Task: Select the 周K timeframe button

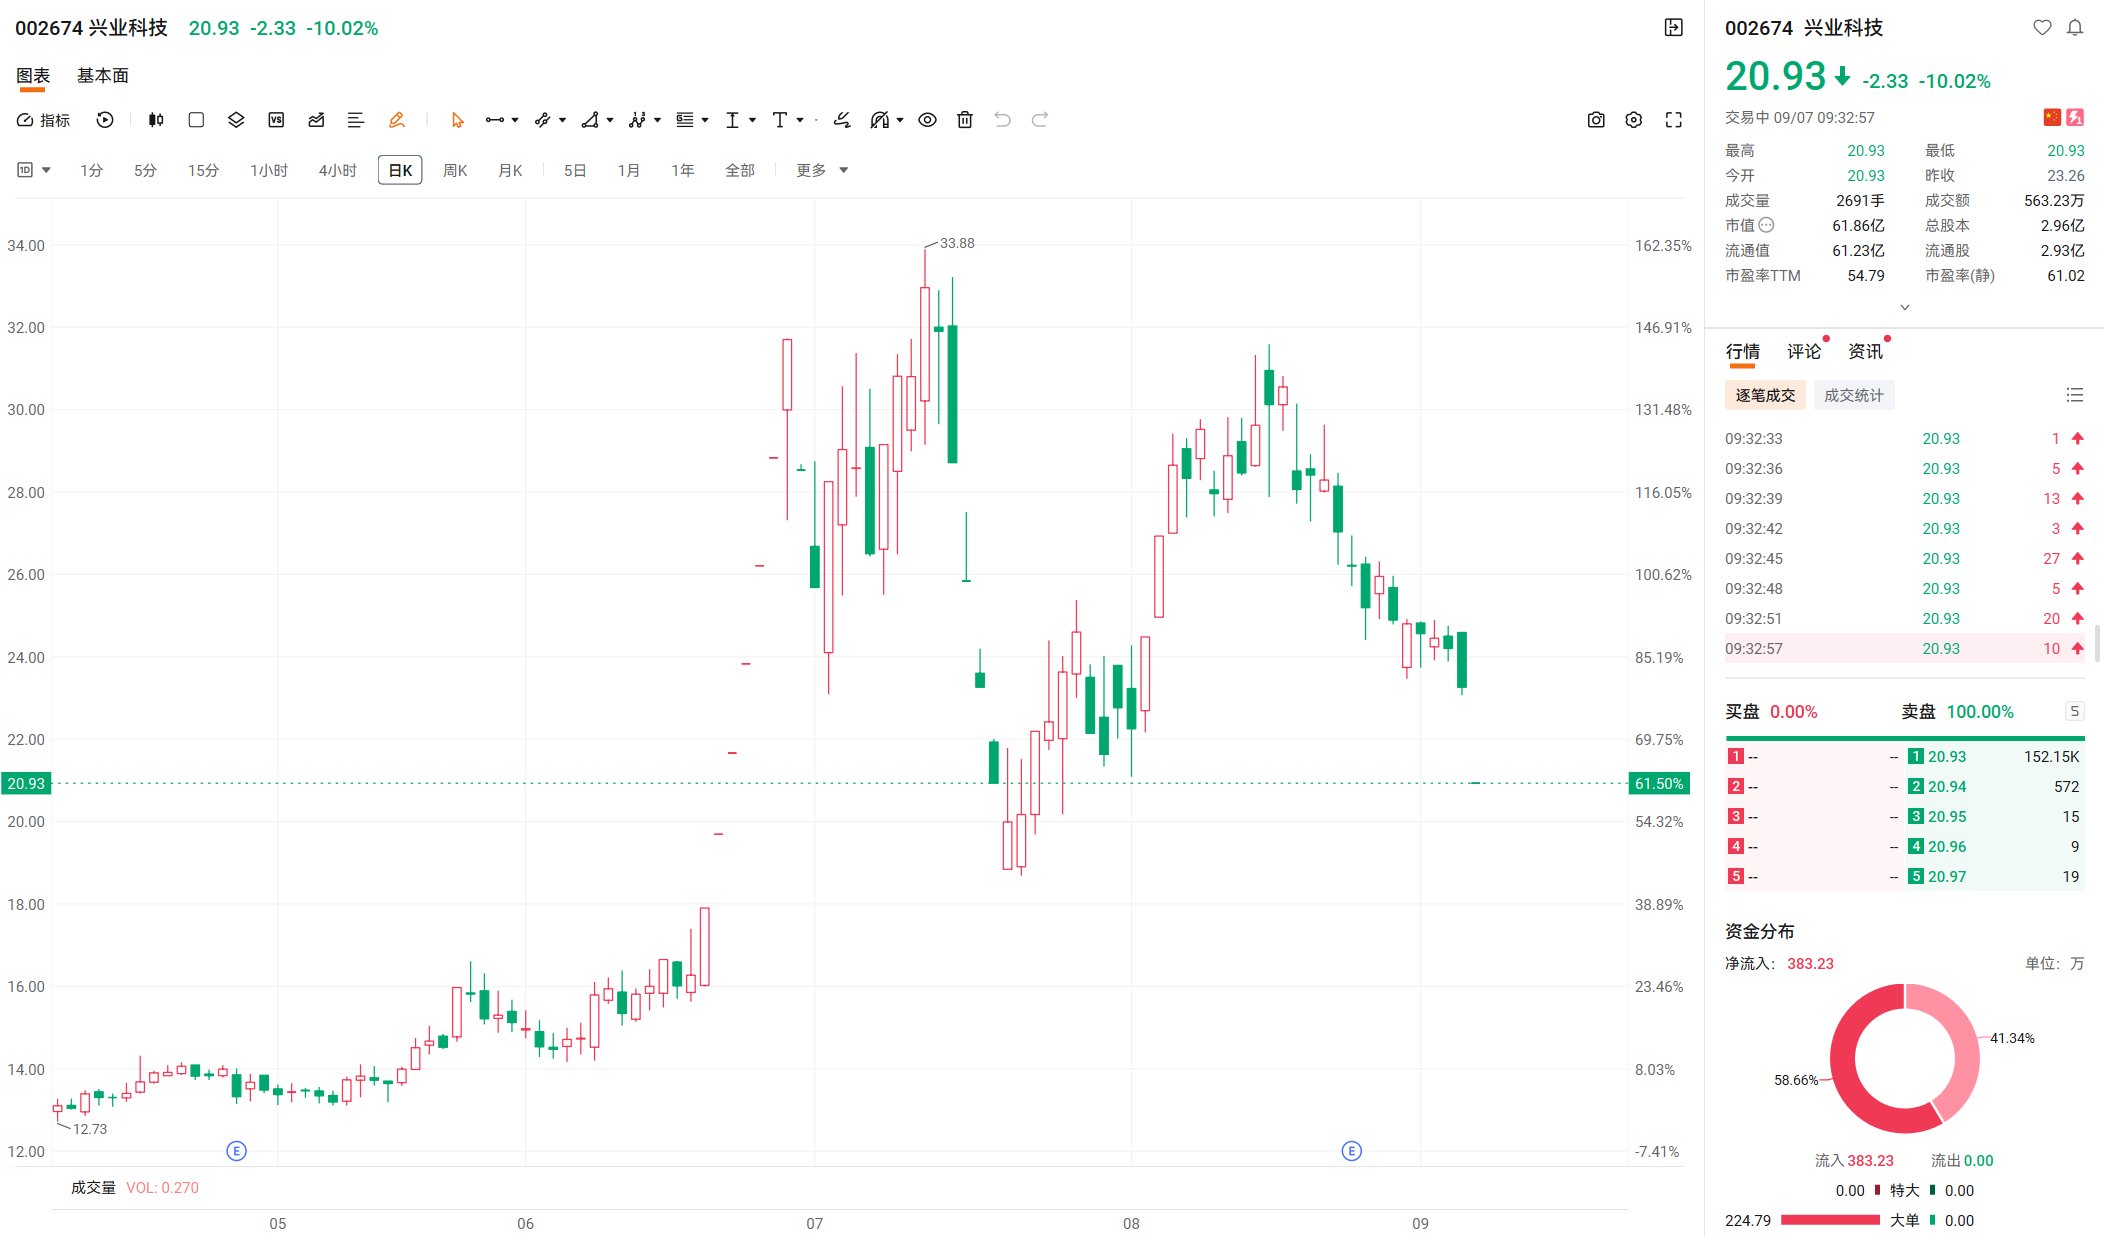Action: tap(455, 171)
